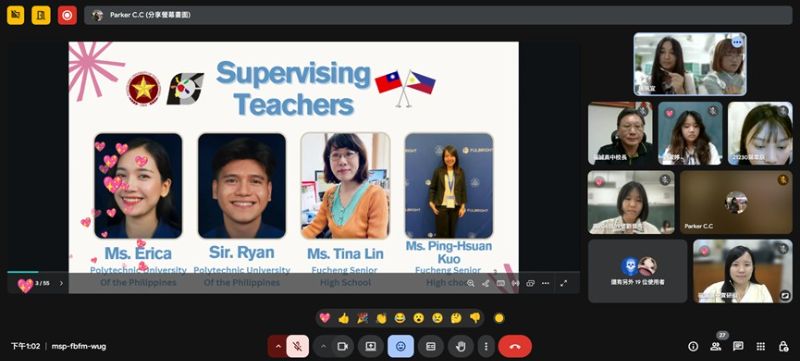The width and height of the screenshot is (800, 361).
Task: Raise your hand with the hand button
Action: tap(461, 346)
